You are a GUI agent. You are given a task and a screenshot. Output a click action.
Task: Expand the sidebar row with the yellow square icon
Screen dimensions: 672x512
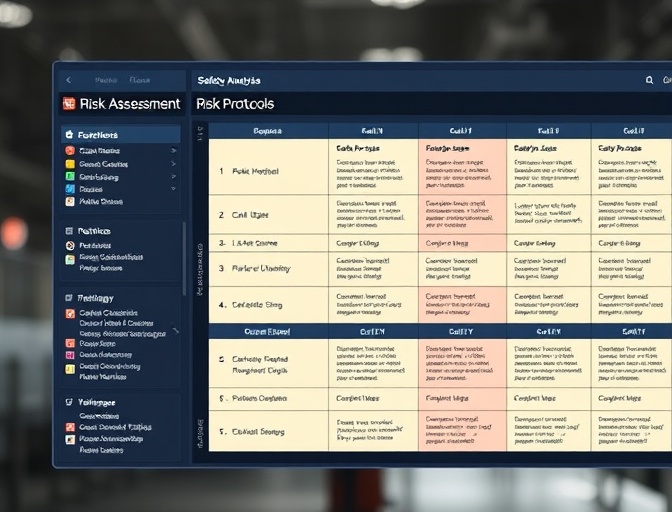(x=174, y=164)
